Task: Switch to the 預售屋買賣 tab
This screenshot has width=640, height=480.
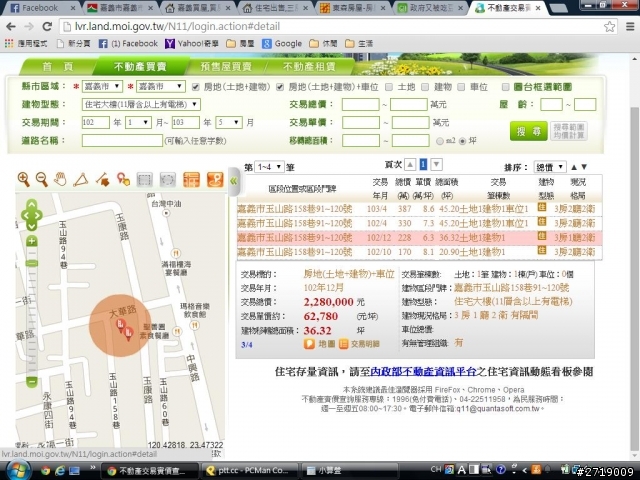Action: click(x=226, y=67)
